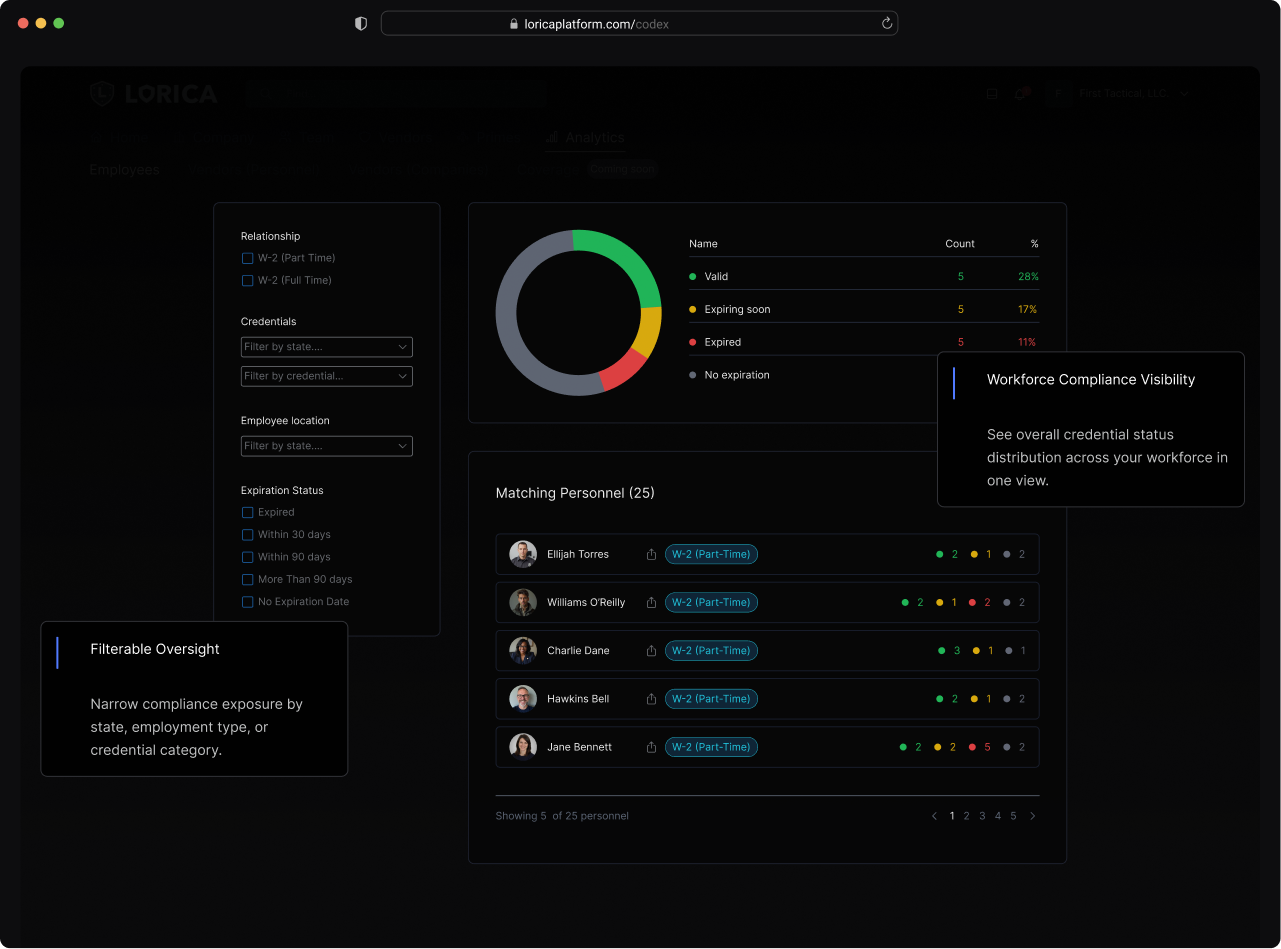Click Hawkins Bell's profile photo
The image size is (1281, 949).
click(523, 699)
